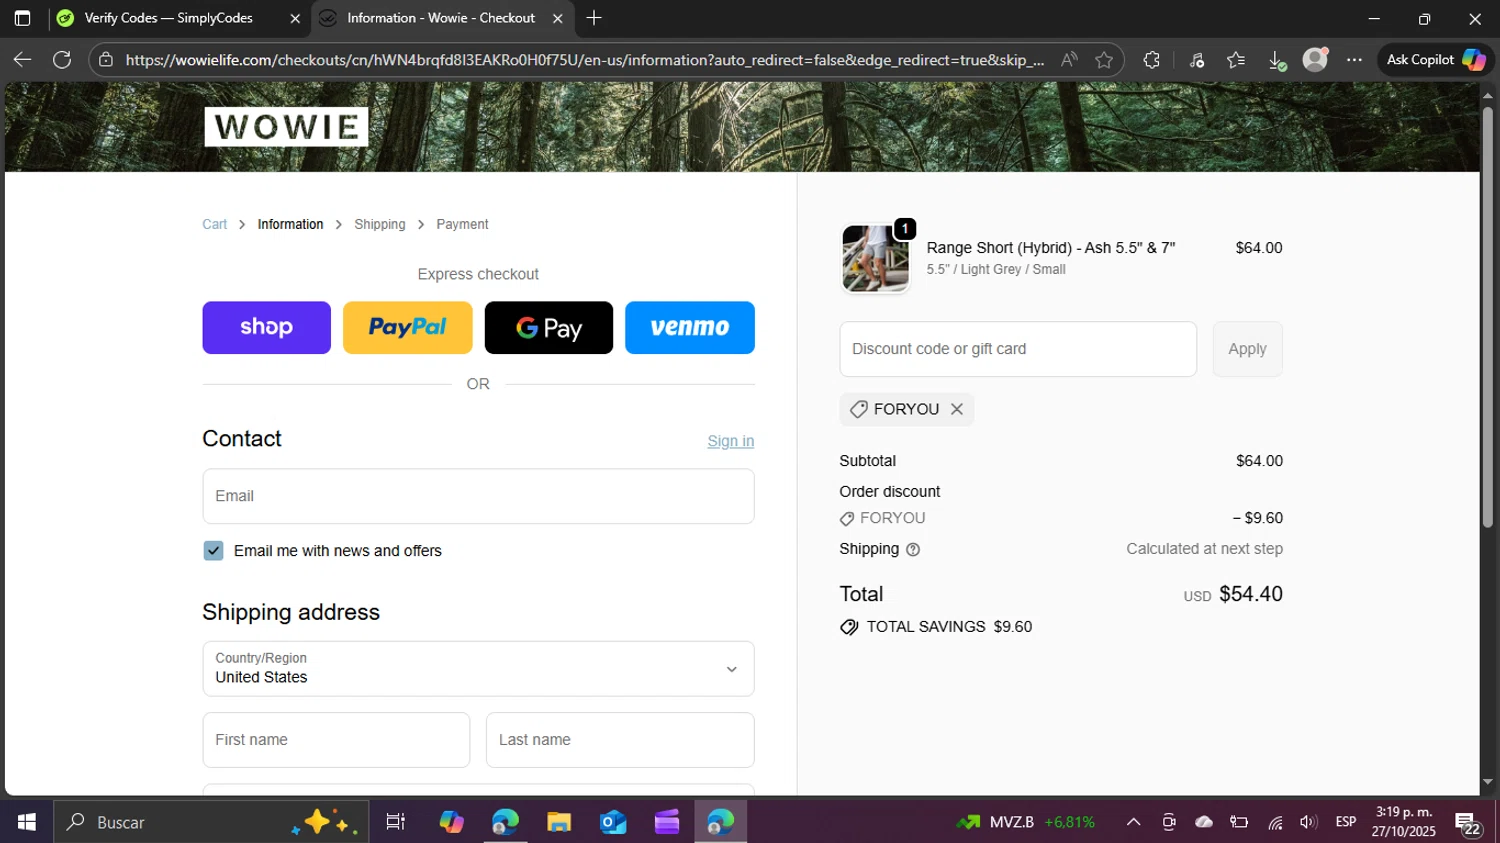Open File Explorer from the taskbar
The image size is (1500, 843).
pyautogui.click(x=559, y=822)
